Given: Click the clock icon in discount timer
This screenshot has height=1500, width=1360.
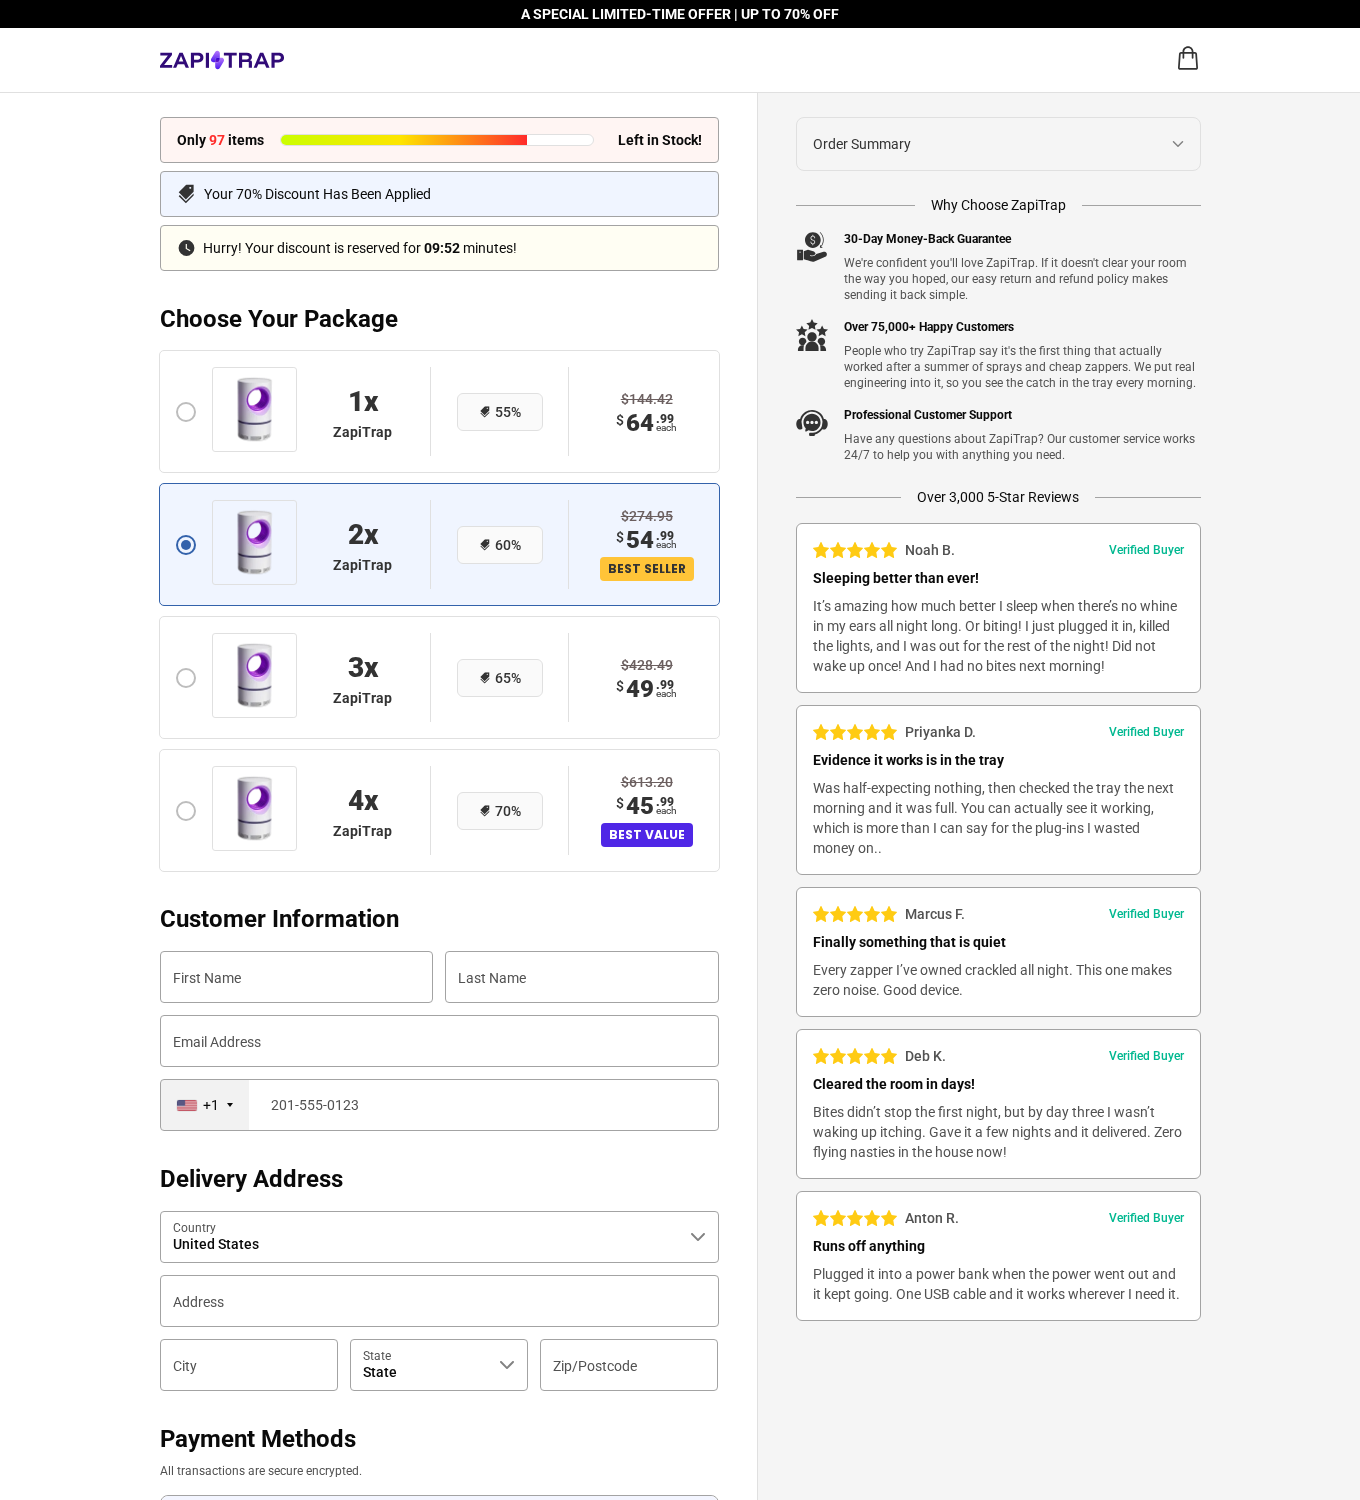Looking at the screenshot, I should coord(186,248).
